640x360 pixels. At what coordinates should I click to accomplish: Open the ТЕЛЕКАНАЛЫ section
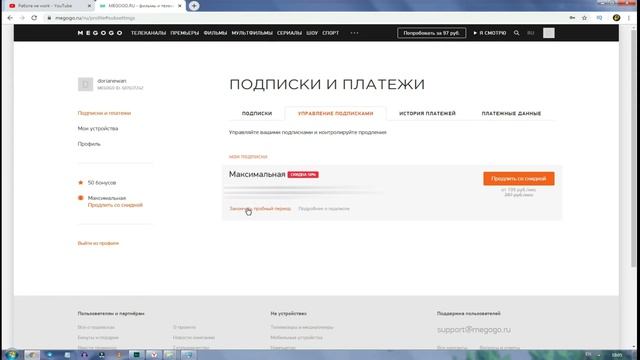149,33
